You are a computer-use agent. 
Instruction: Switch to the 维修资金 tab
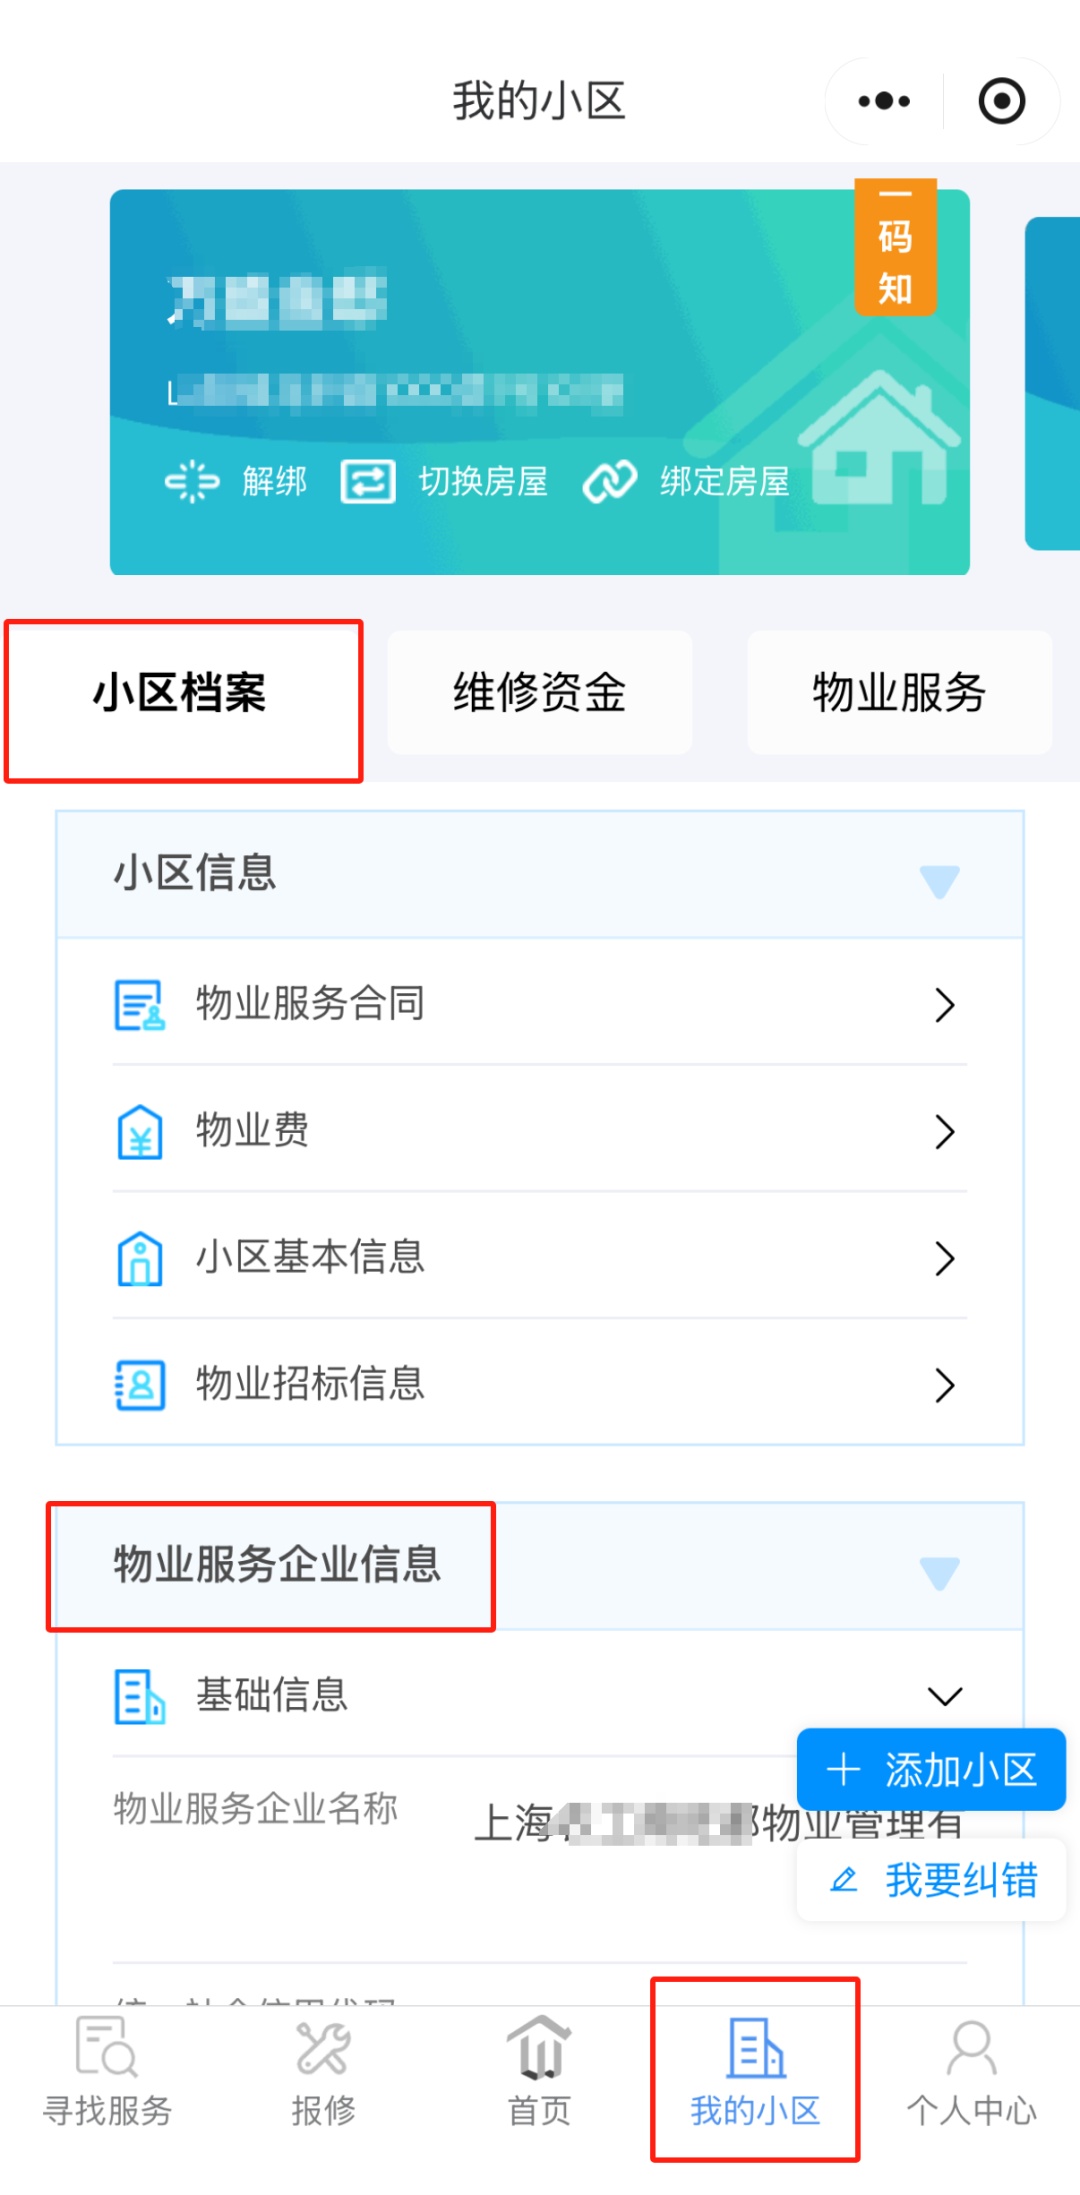click(539, 692)
